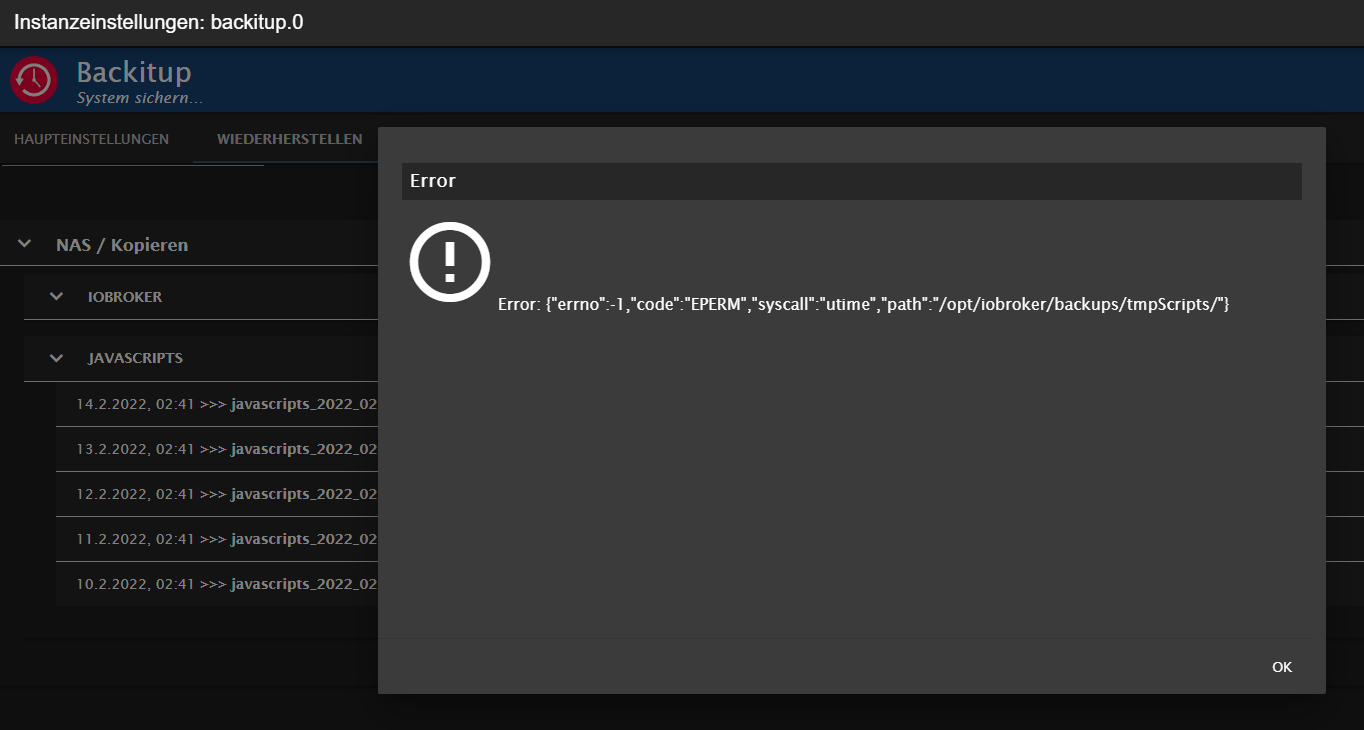Click the exclamation warning icon

click(x=450, y=262)
